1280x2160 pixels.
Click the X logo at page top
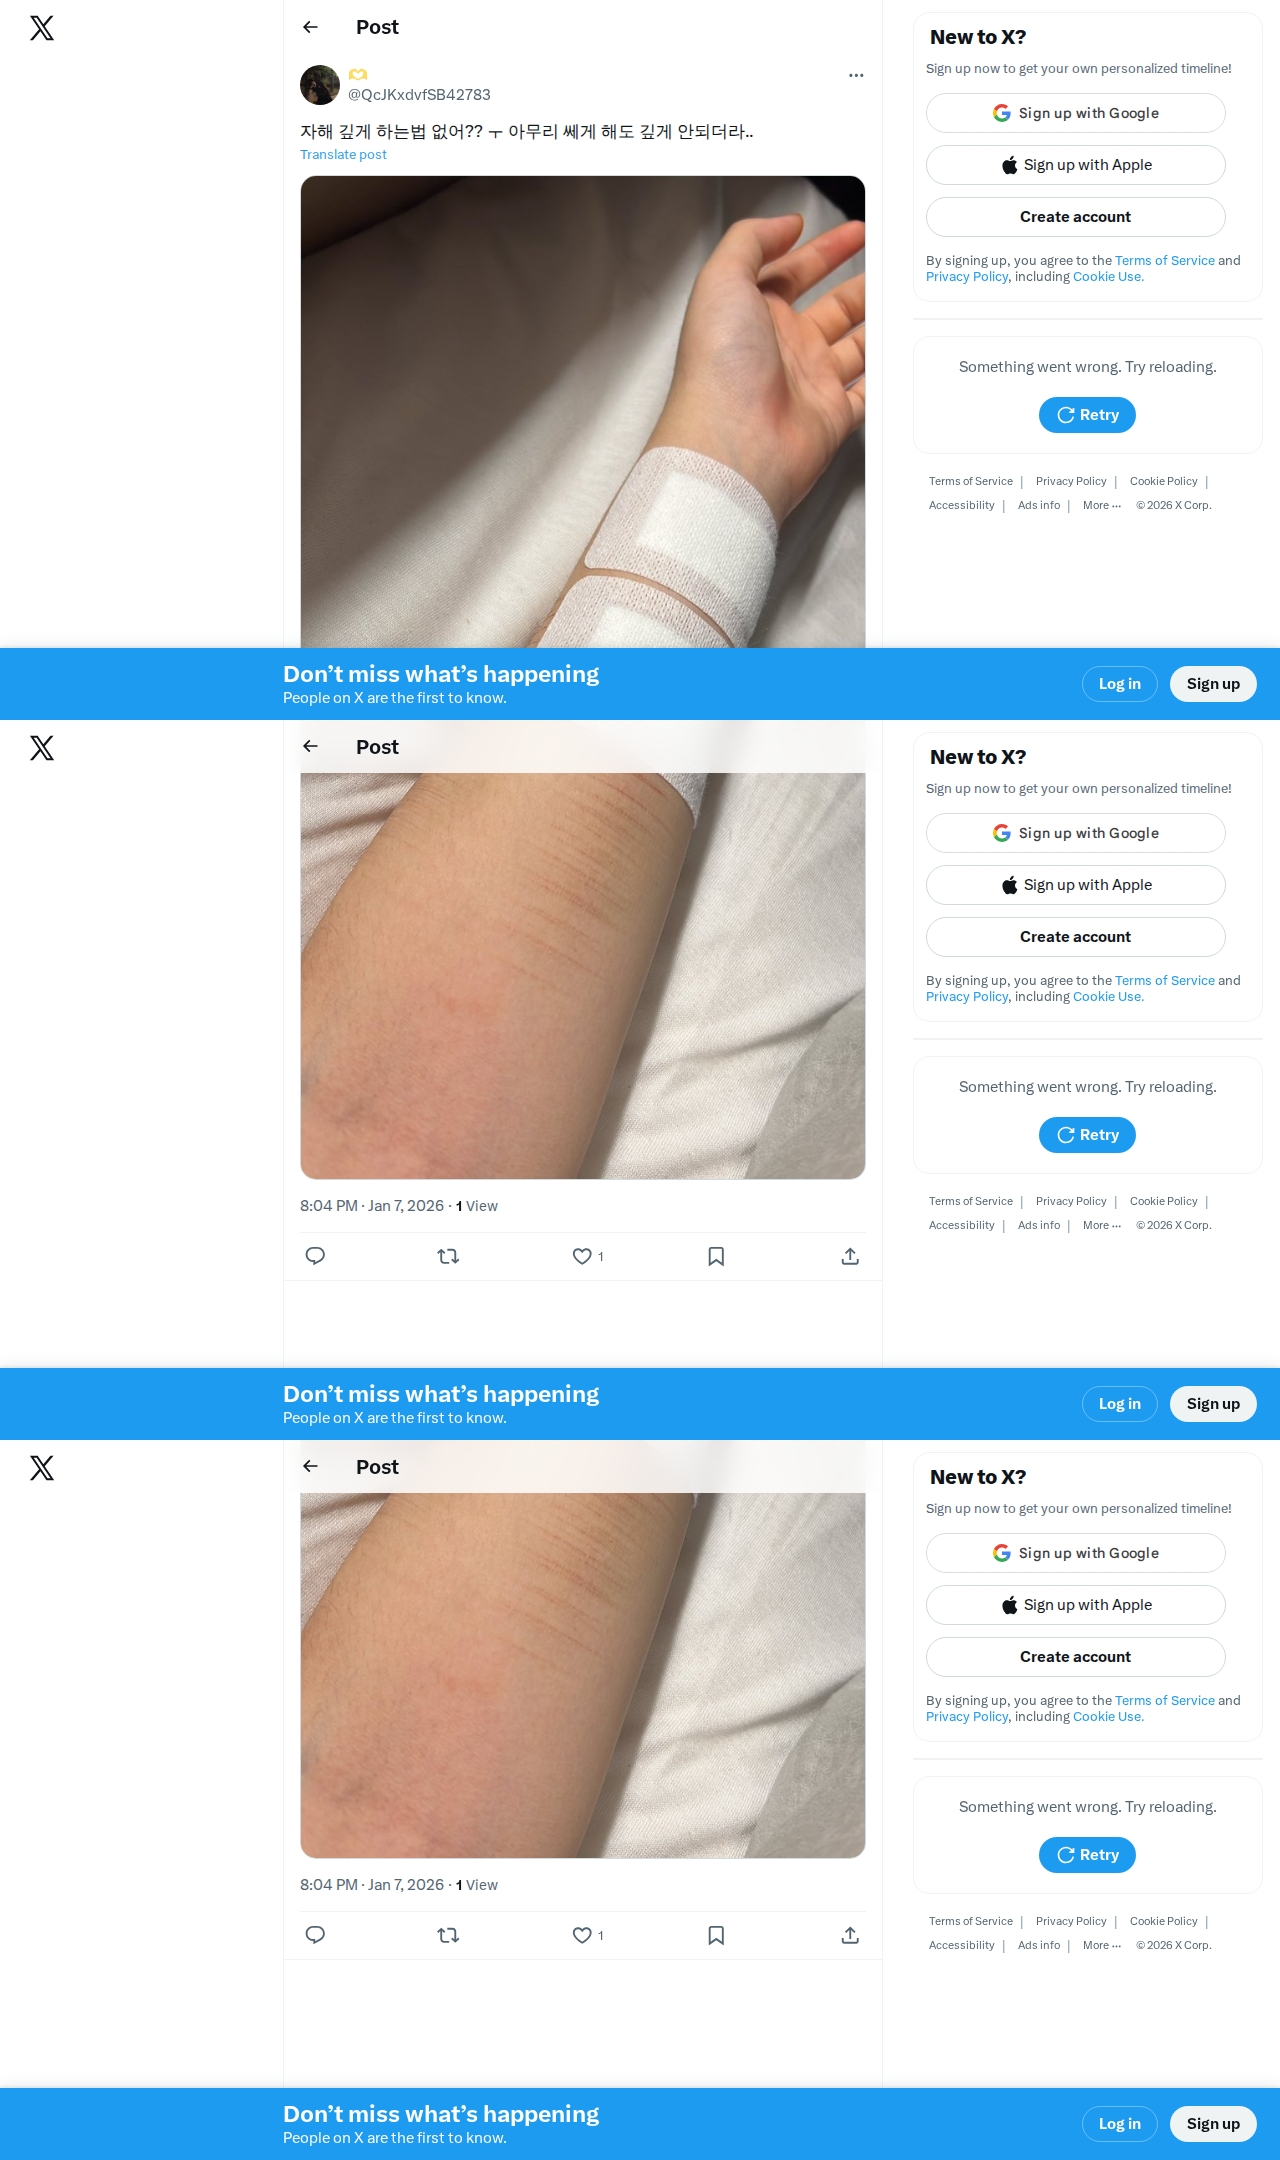coord(42,28)
